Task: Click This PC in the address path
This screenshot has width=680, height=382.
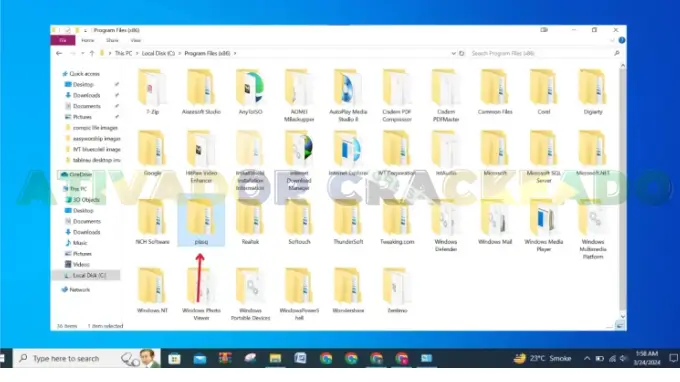Action: [x=123, y=53]
